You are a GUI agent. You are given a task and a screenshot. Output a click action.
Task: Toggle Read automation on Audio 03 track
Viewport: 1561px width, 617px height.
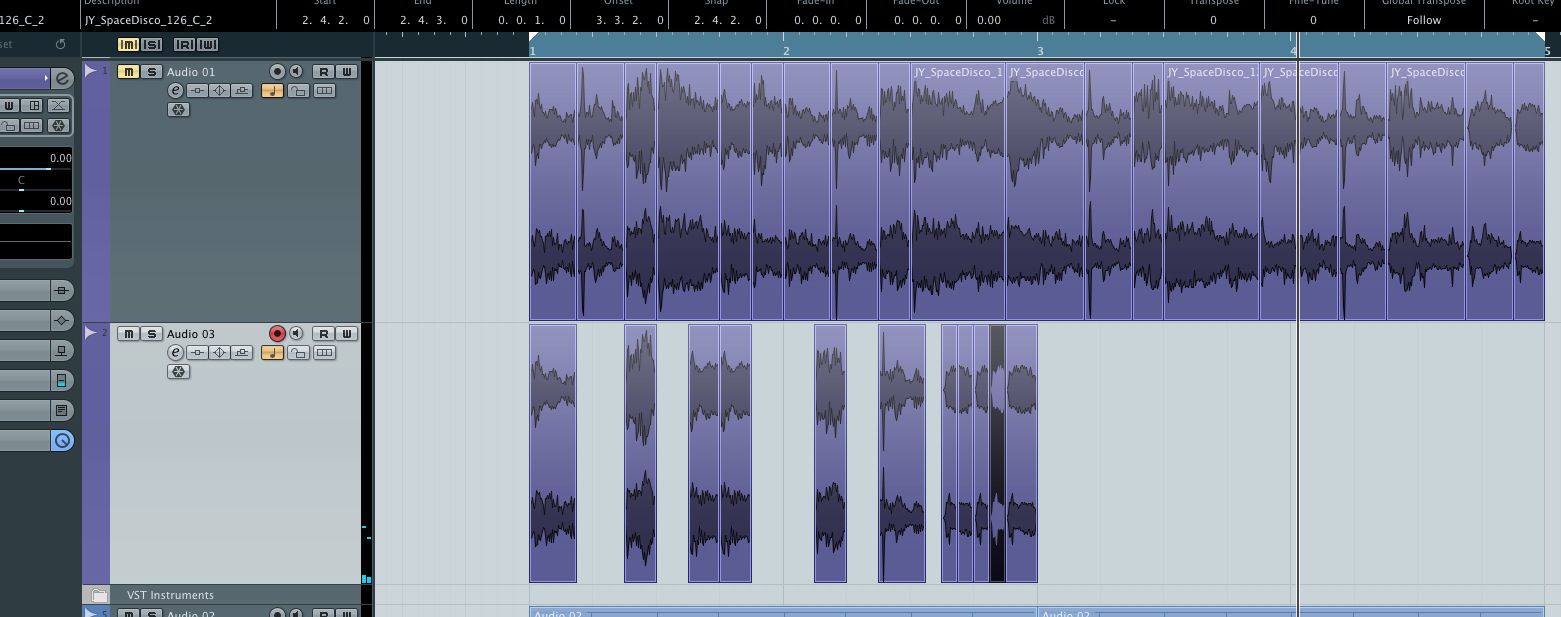323,333
